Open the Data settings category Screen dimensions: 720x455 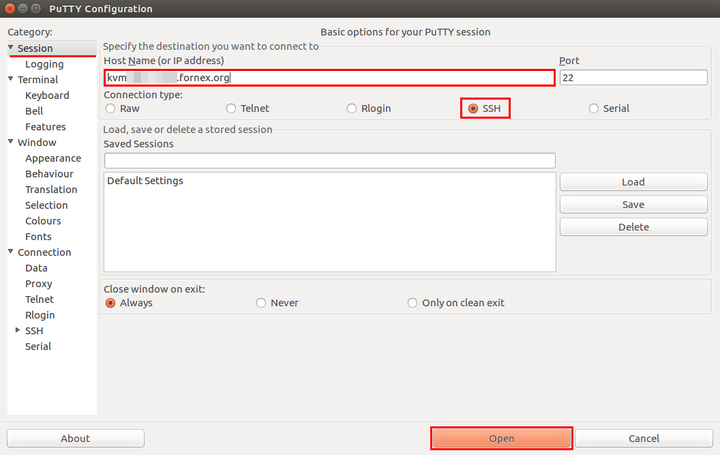[36, 268]
